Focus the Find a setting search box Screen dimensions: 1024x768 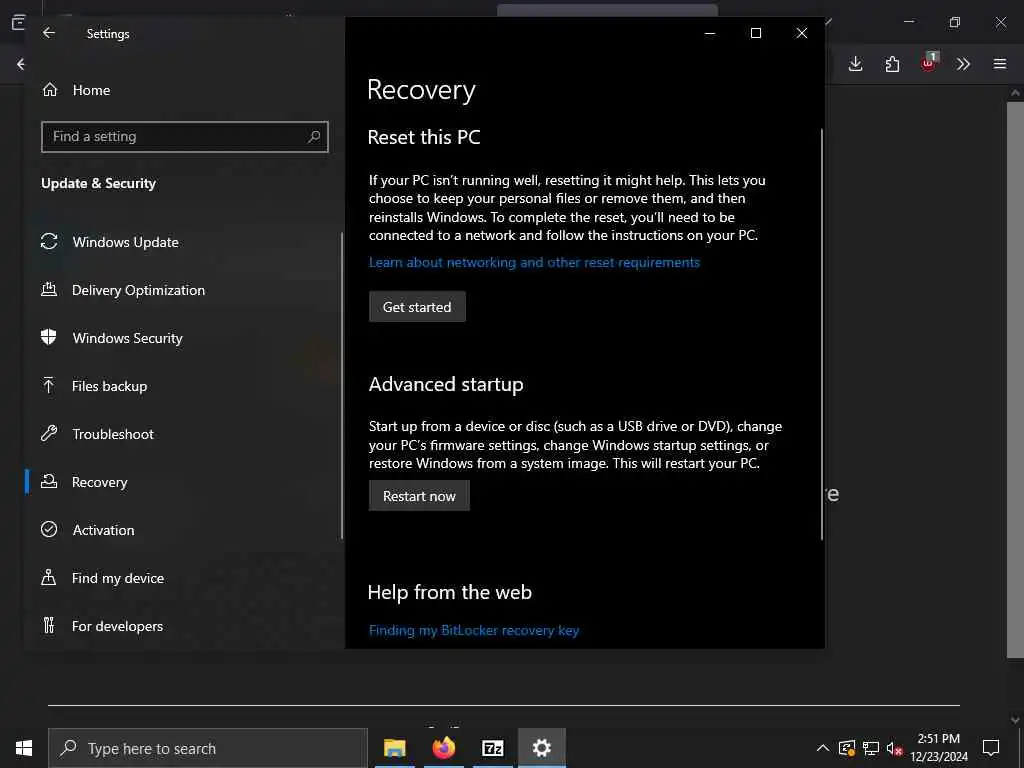pyautogui.click(x=185, y=136)
